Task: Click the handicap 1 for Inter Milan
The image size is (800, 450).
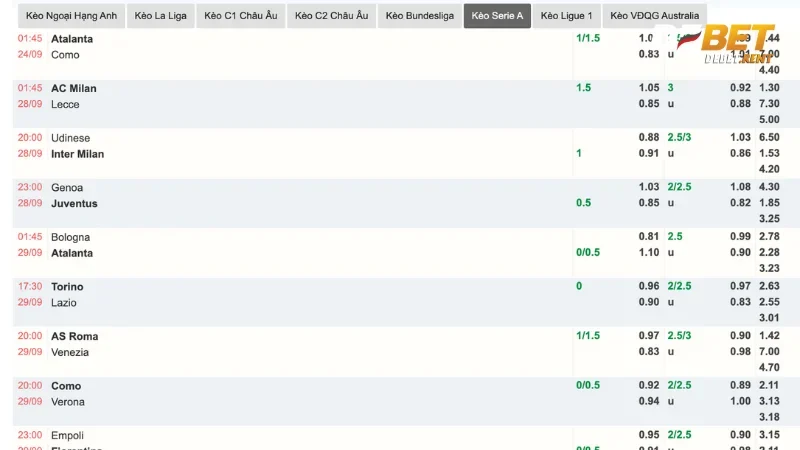Action: 579,153
